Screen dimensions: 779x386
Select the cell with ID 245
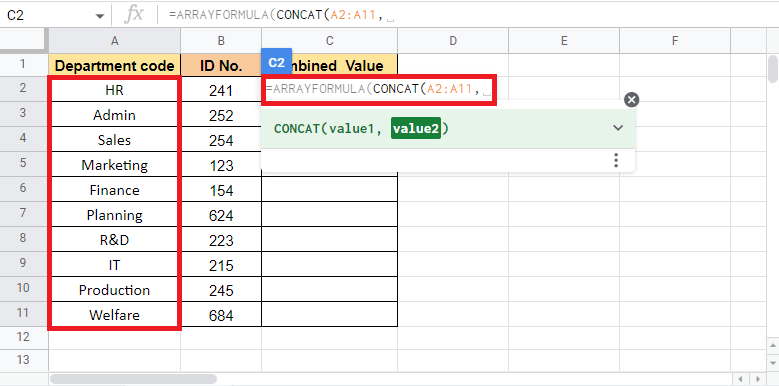pos(221,290)
